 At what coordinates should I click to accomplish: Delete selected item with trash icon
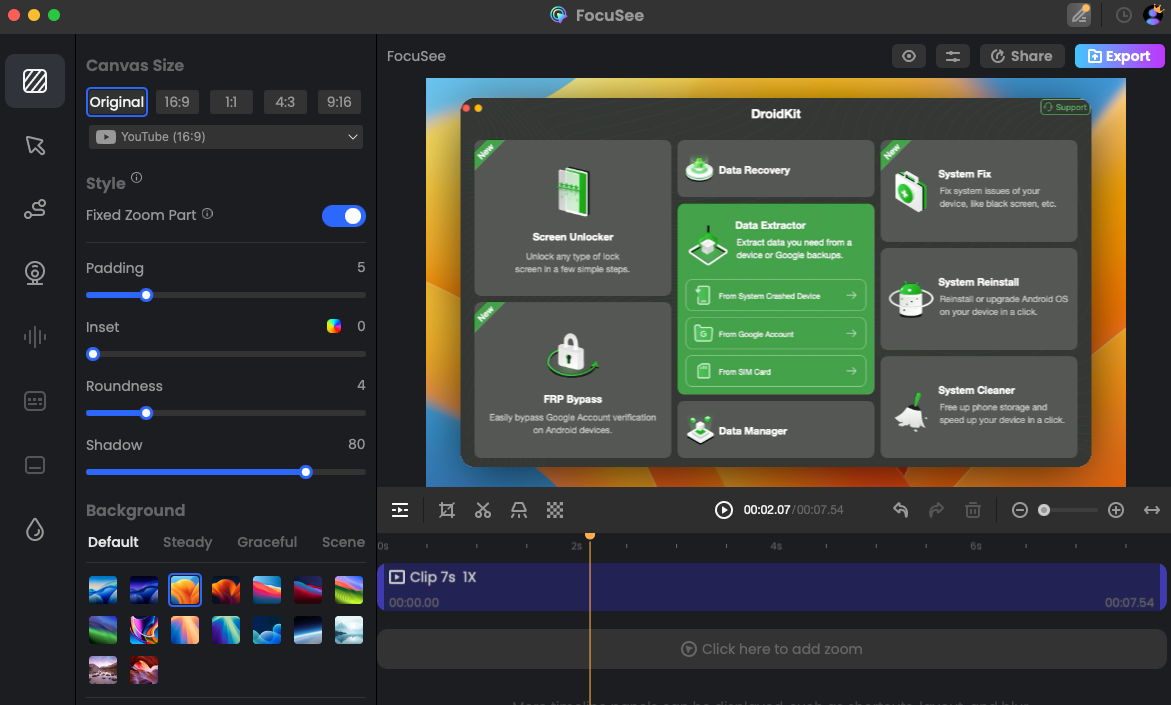(972, 510)
